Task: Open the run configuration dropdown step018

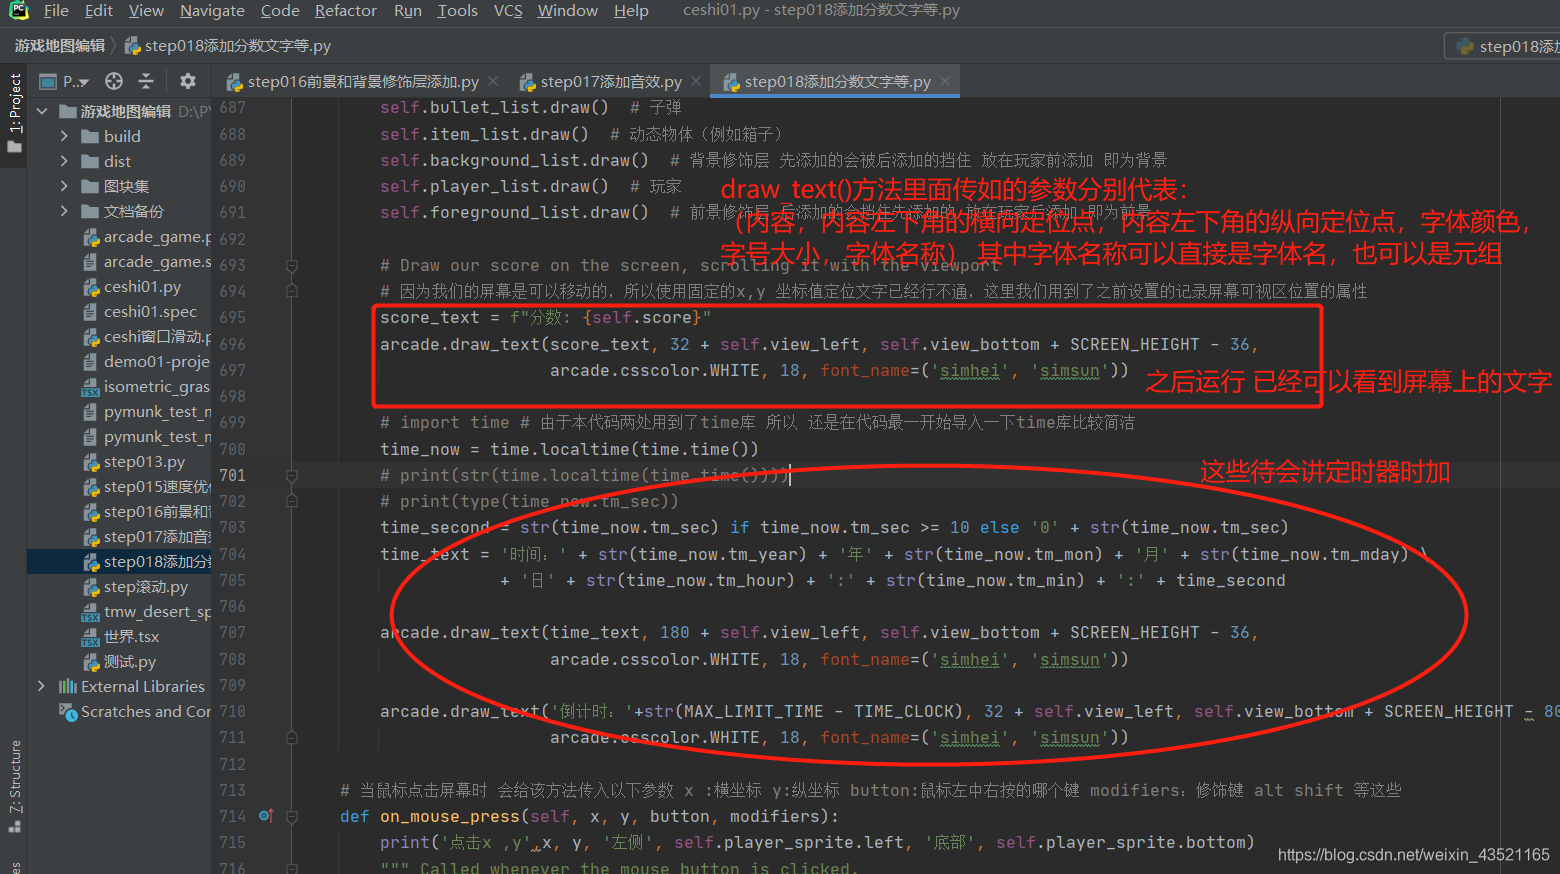Action: tap(1505, 46)
